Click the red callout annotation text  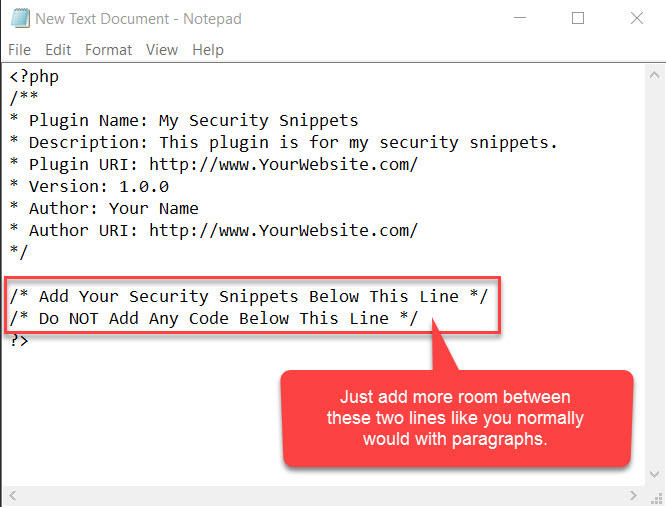(455, 418)
